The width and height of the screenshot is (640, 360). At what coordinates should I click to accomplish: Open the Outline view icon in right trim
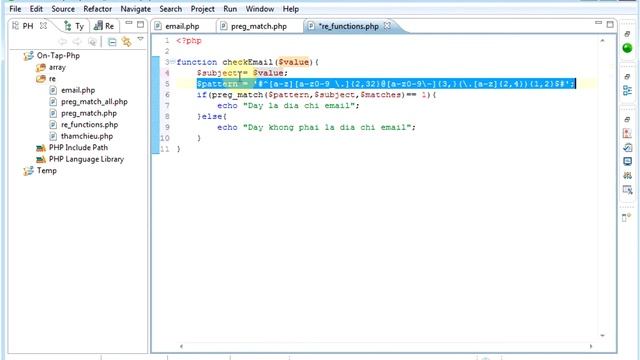[x=627, y=90]
